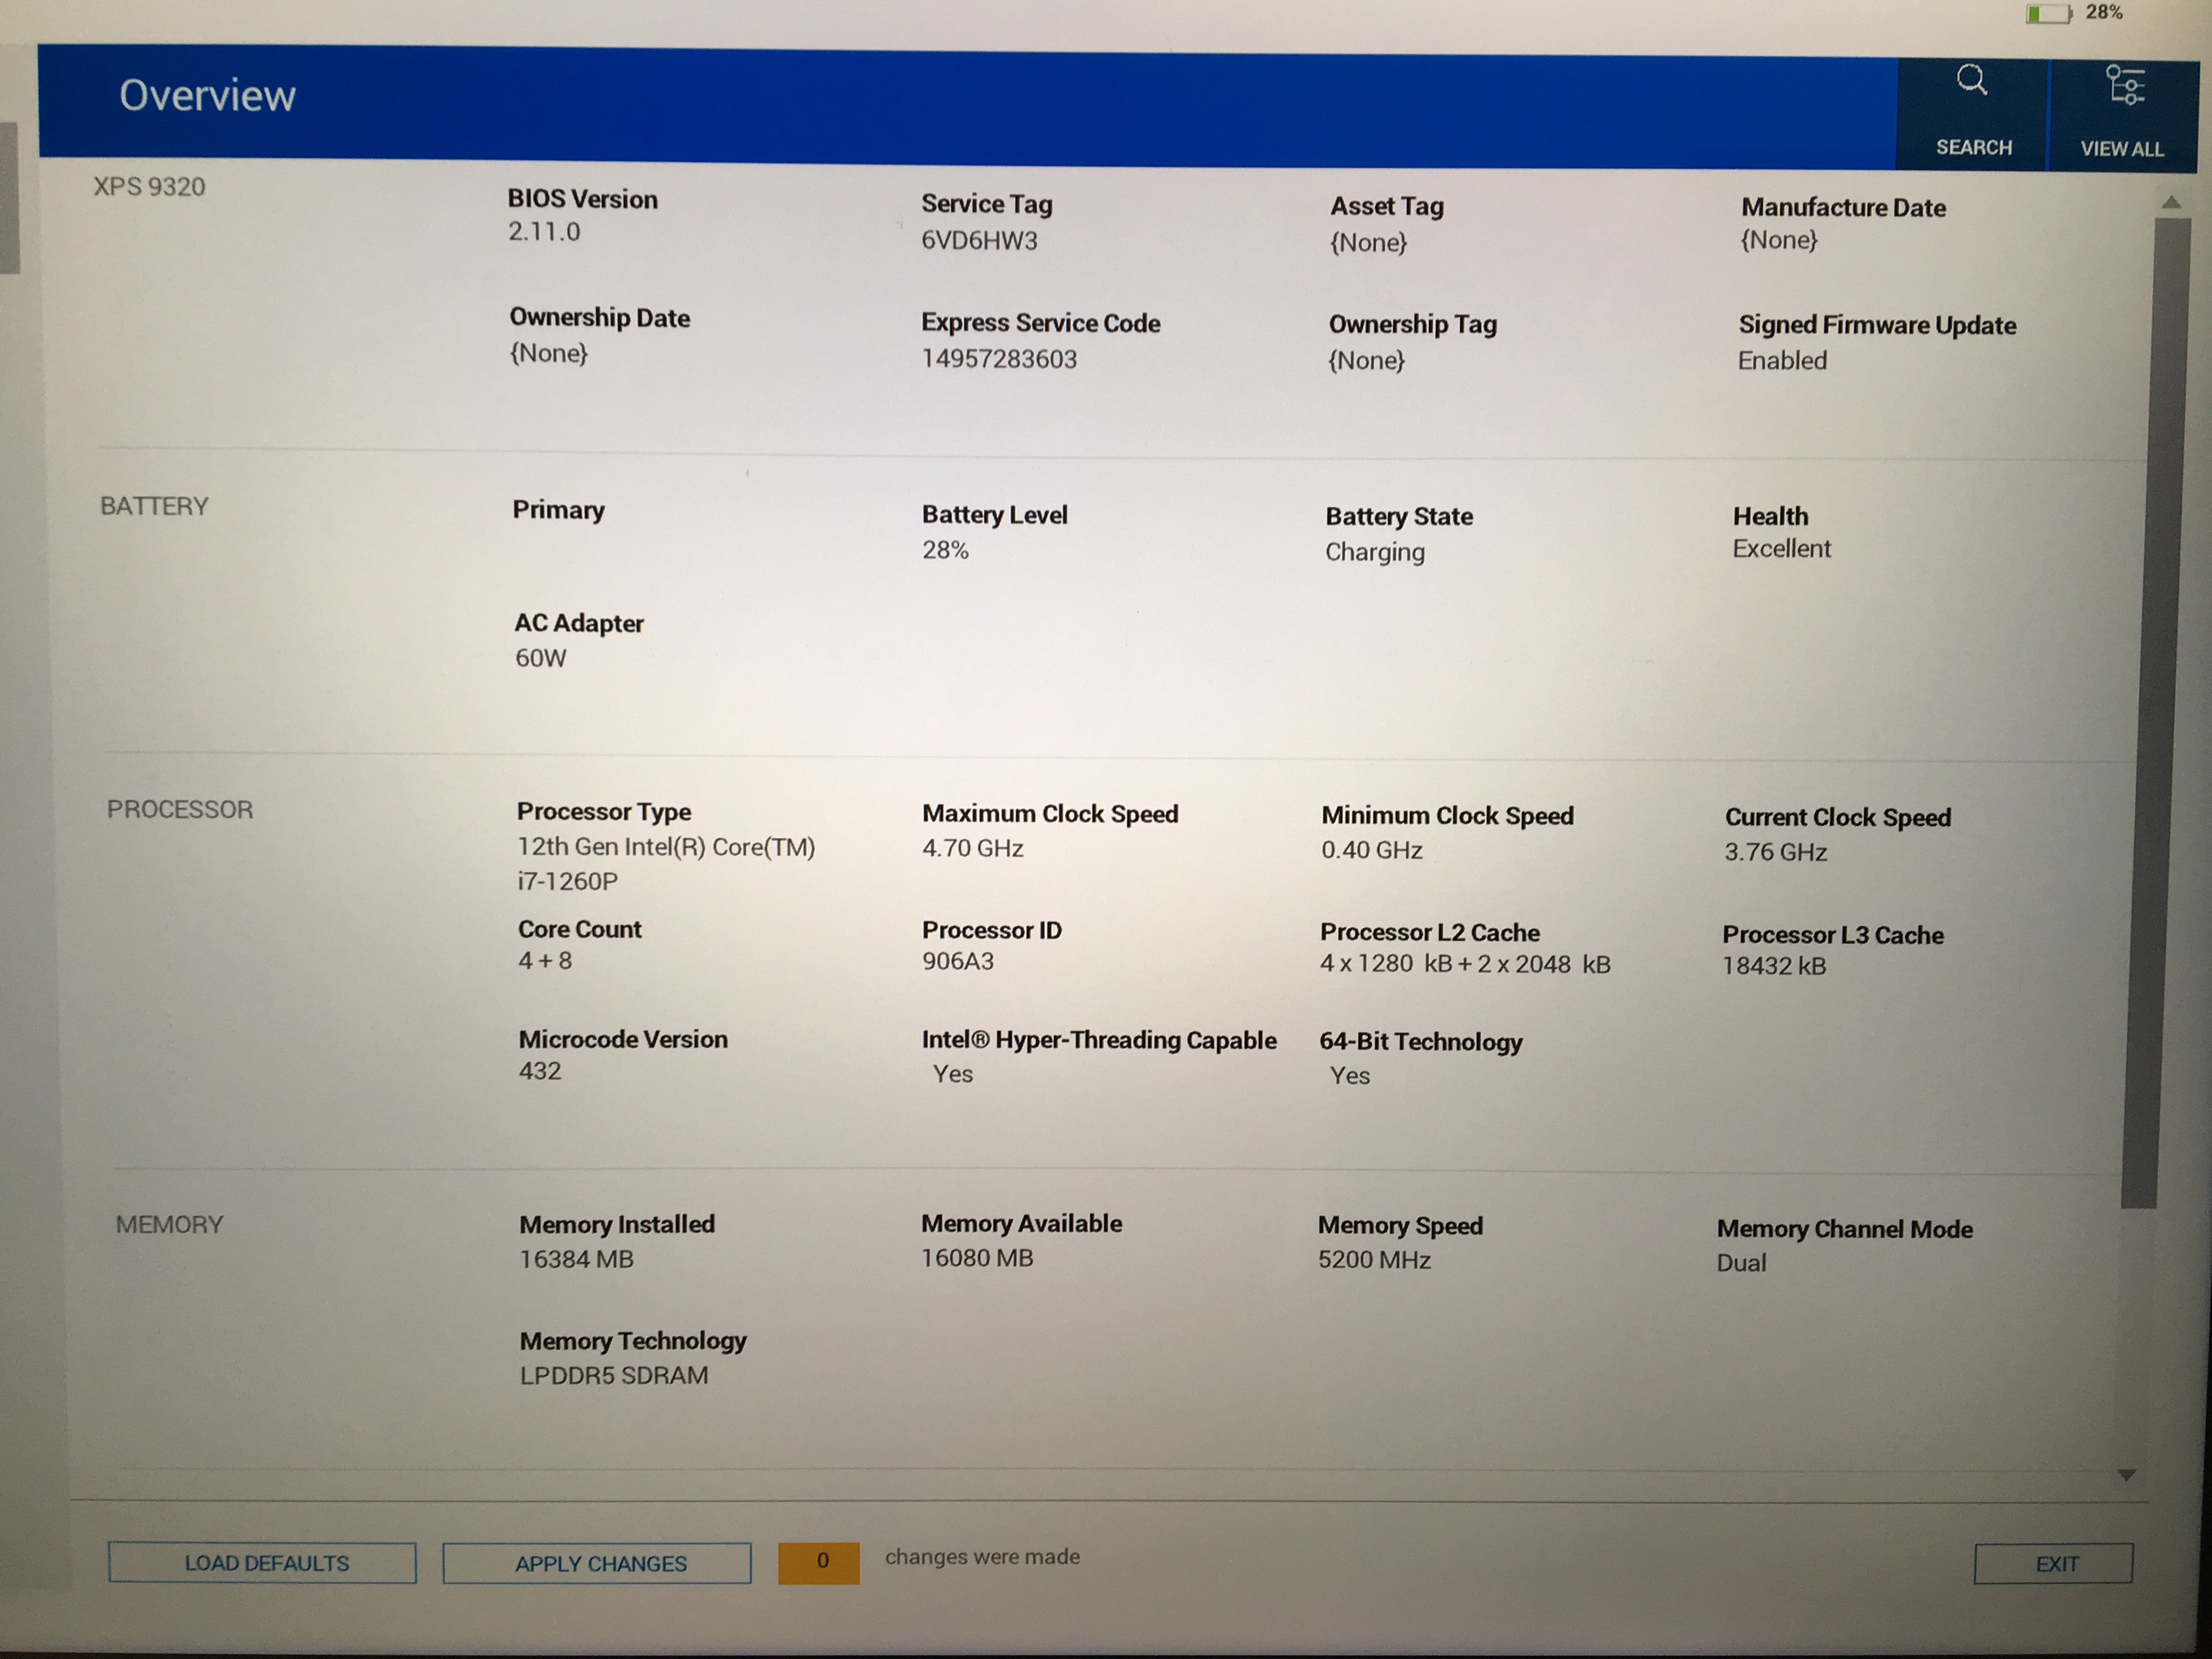Select the MEMORY section heading
This screenshot has width=2212, height=1659.
(x=169, y=1224)
